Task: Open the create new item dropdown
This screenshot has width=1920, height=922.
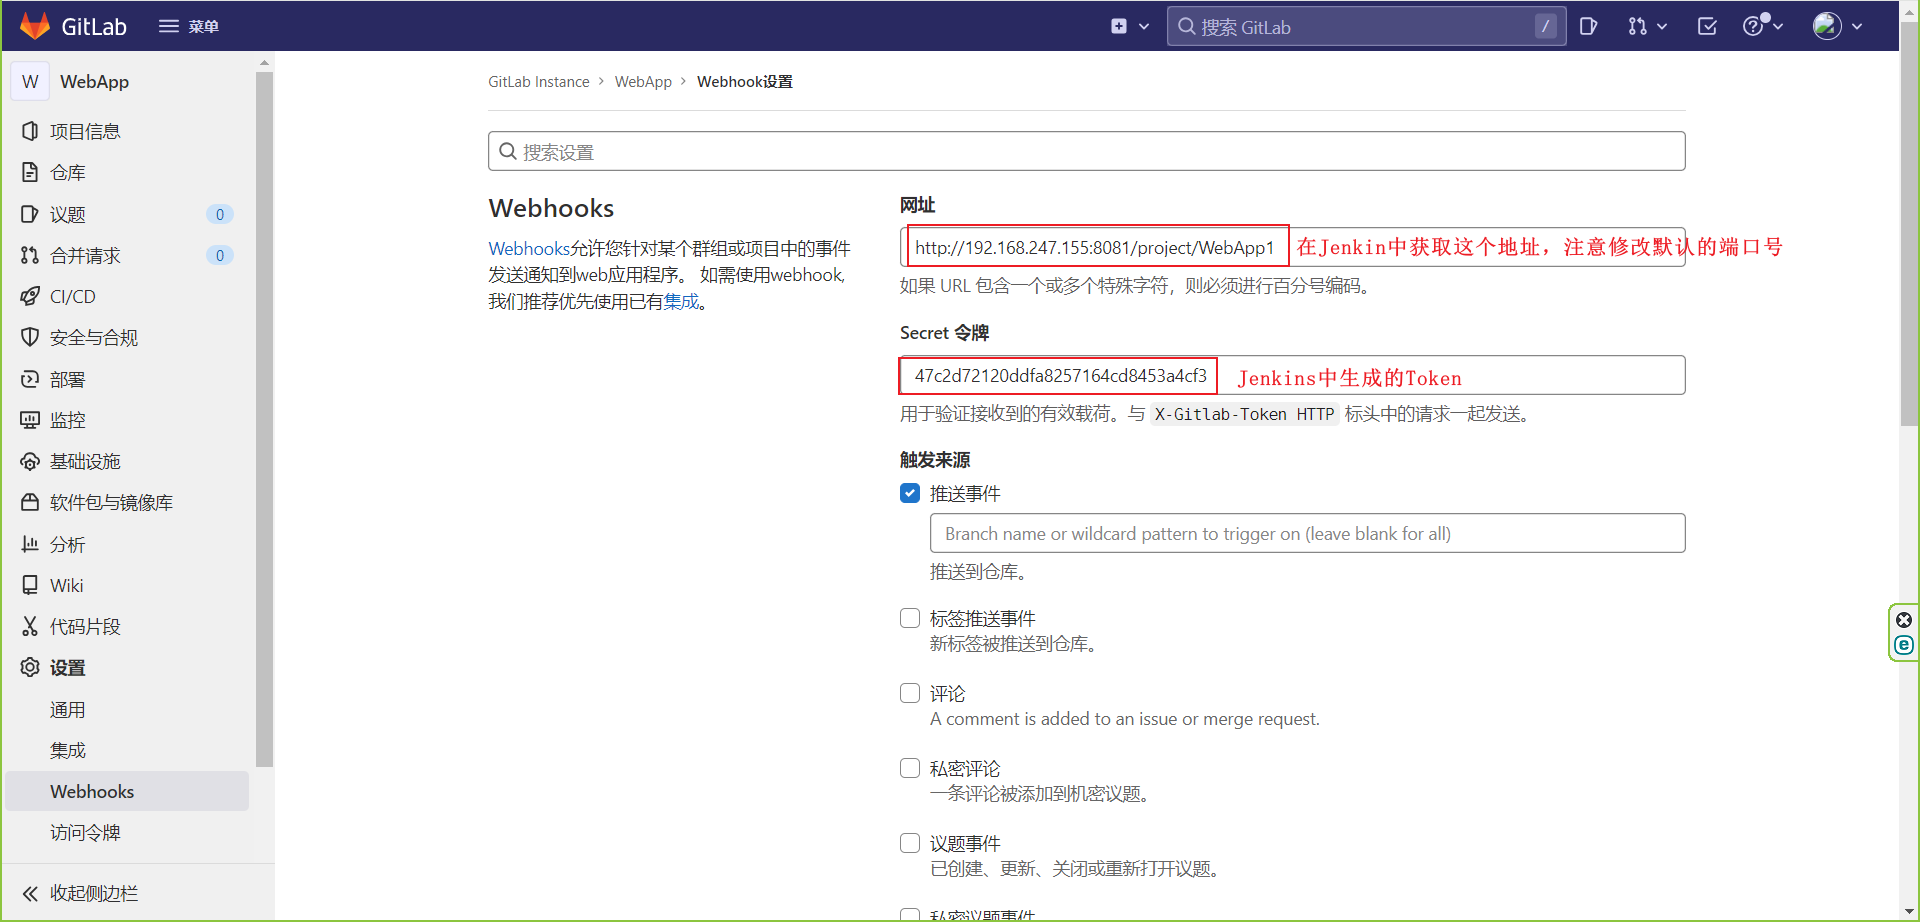Action: click(1129, 26)
